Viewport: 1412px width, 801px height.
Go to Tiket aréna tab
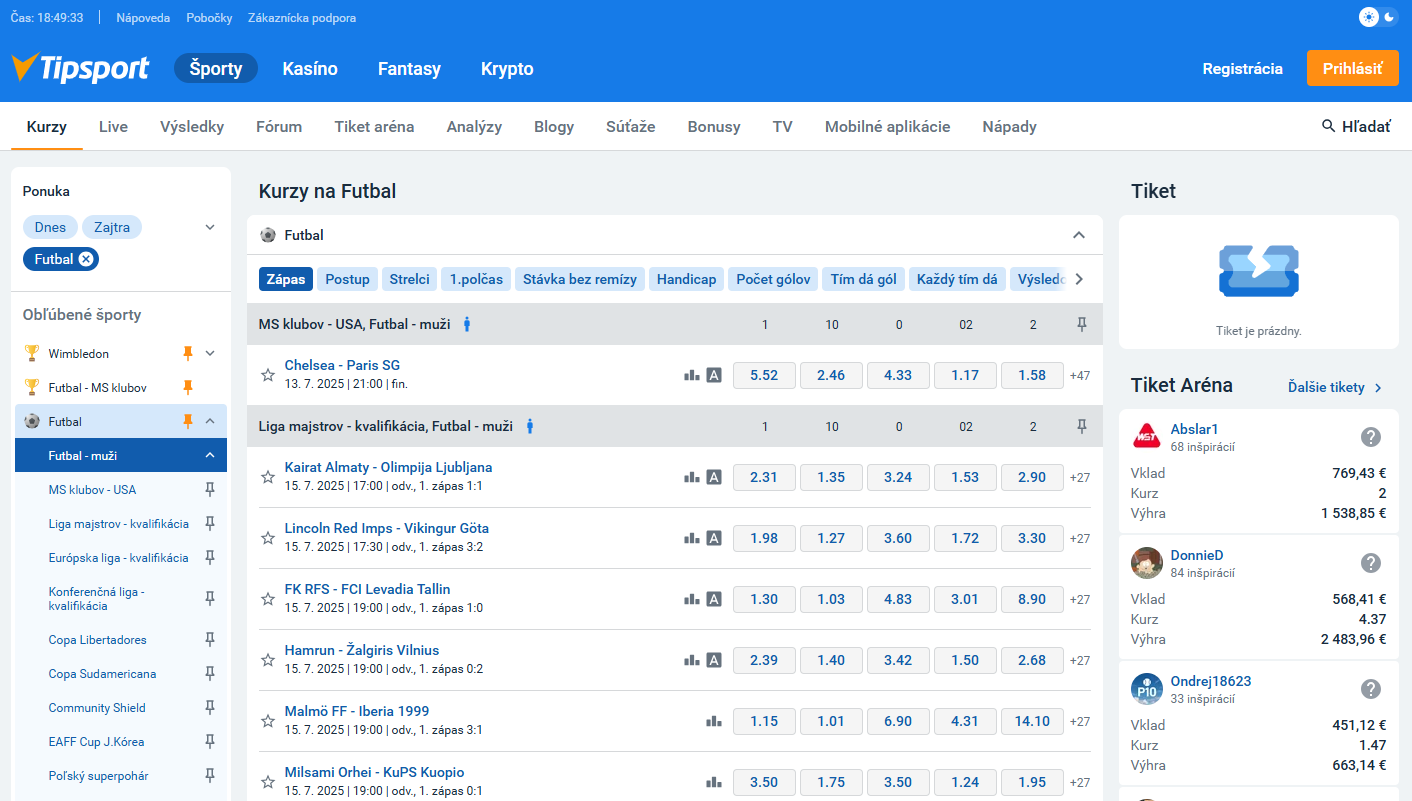point(374,127)
